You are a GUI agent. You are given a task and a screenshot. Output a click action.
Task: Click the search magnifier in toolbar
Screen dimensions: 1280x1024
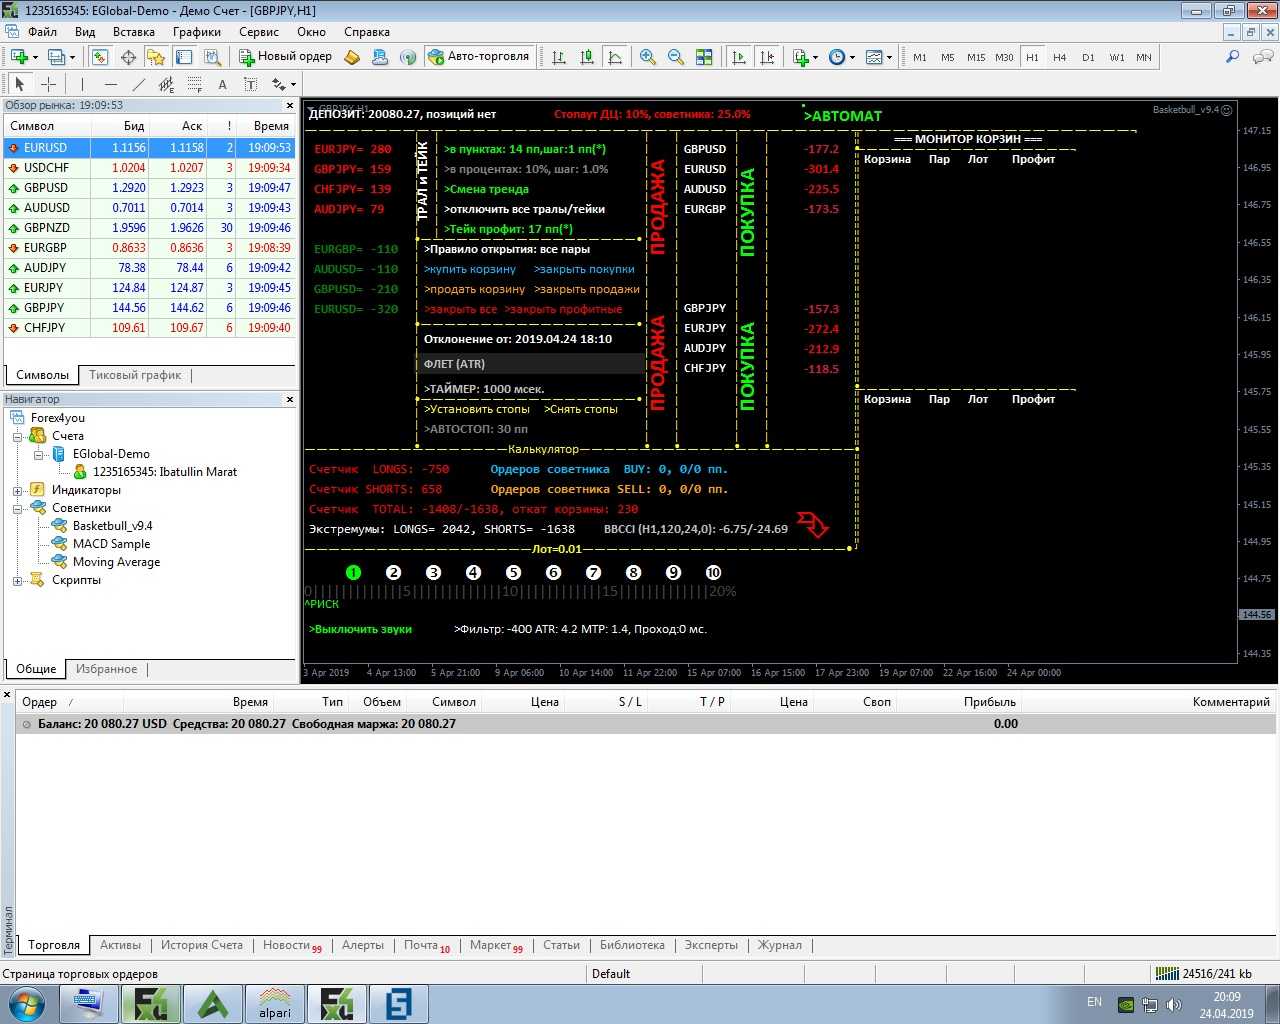pos(1233,57)
